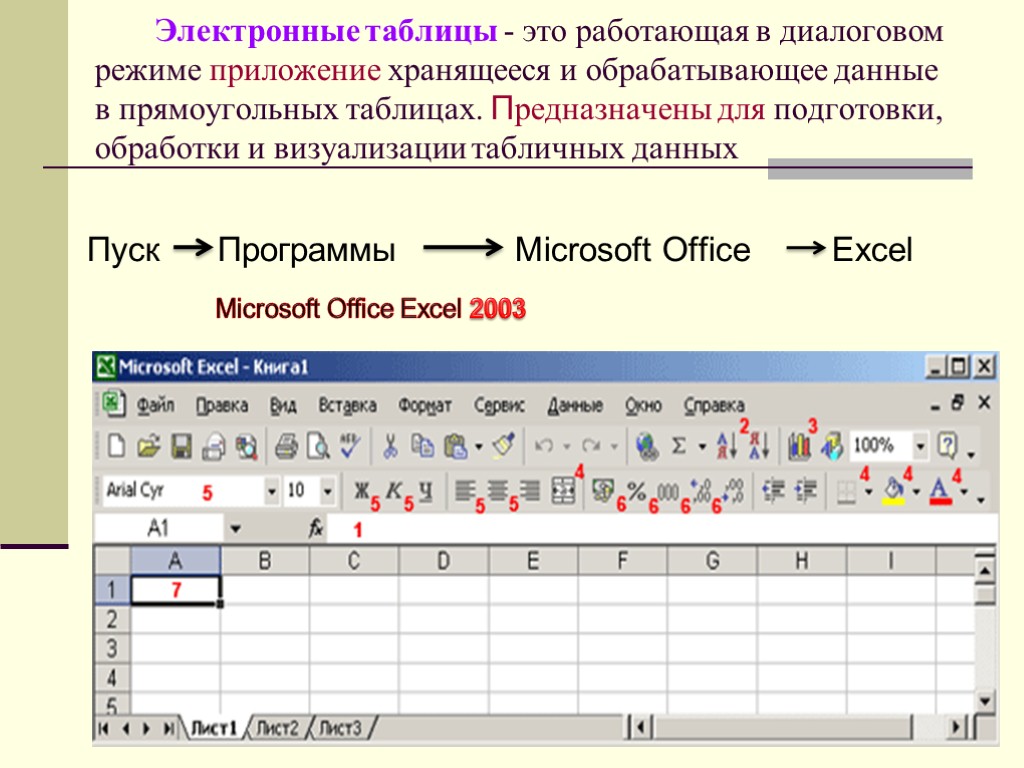Sort ascending with А-Я button
This screenshot has height=768, width=1024.
(727, 447)
